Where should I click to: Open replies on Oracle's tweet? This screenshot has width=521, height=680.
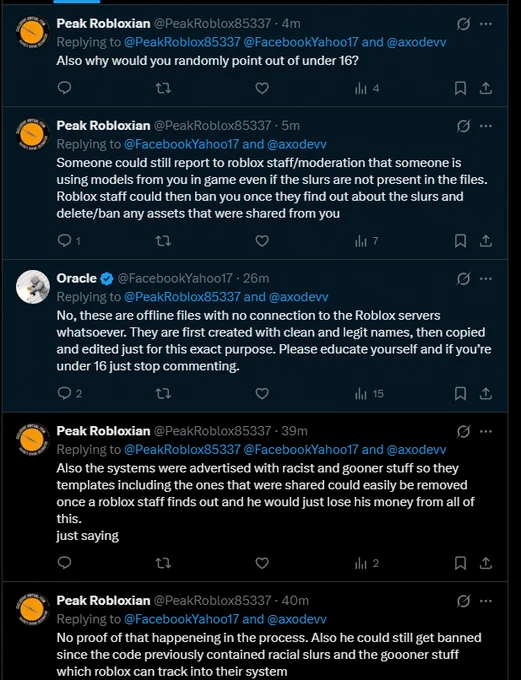(x=69, y=393)
